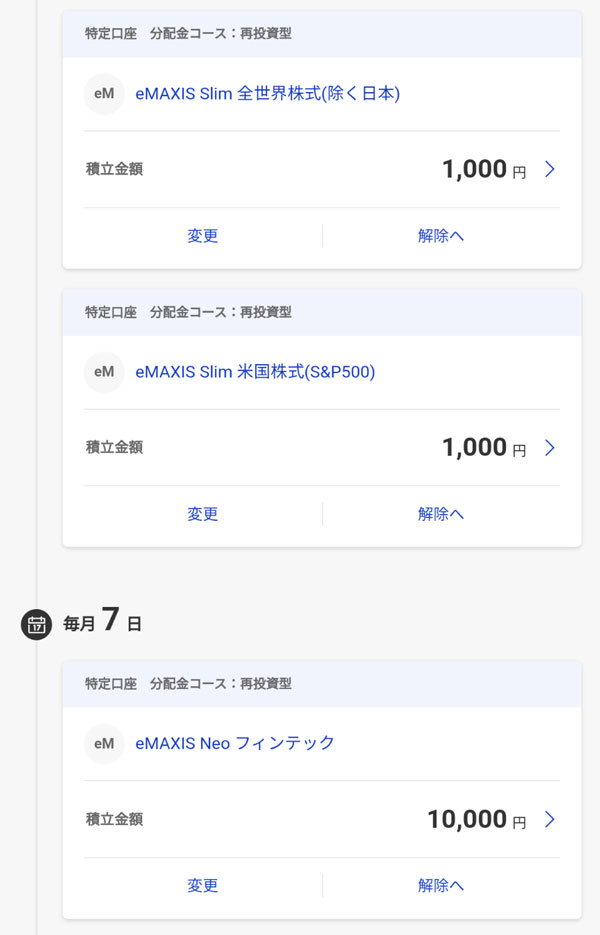The image size is (600, 935).
Task: Expand the 10,000円 chevron for Neo フィンテック
Action: point(549,820)
